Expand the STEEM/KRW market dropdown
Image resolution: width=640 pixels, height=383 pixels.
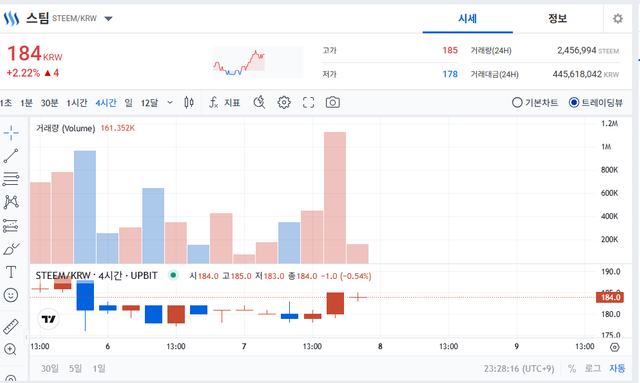(108, 18)
